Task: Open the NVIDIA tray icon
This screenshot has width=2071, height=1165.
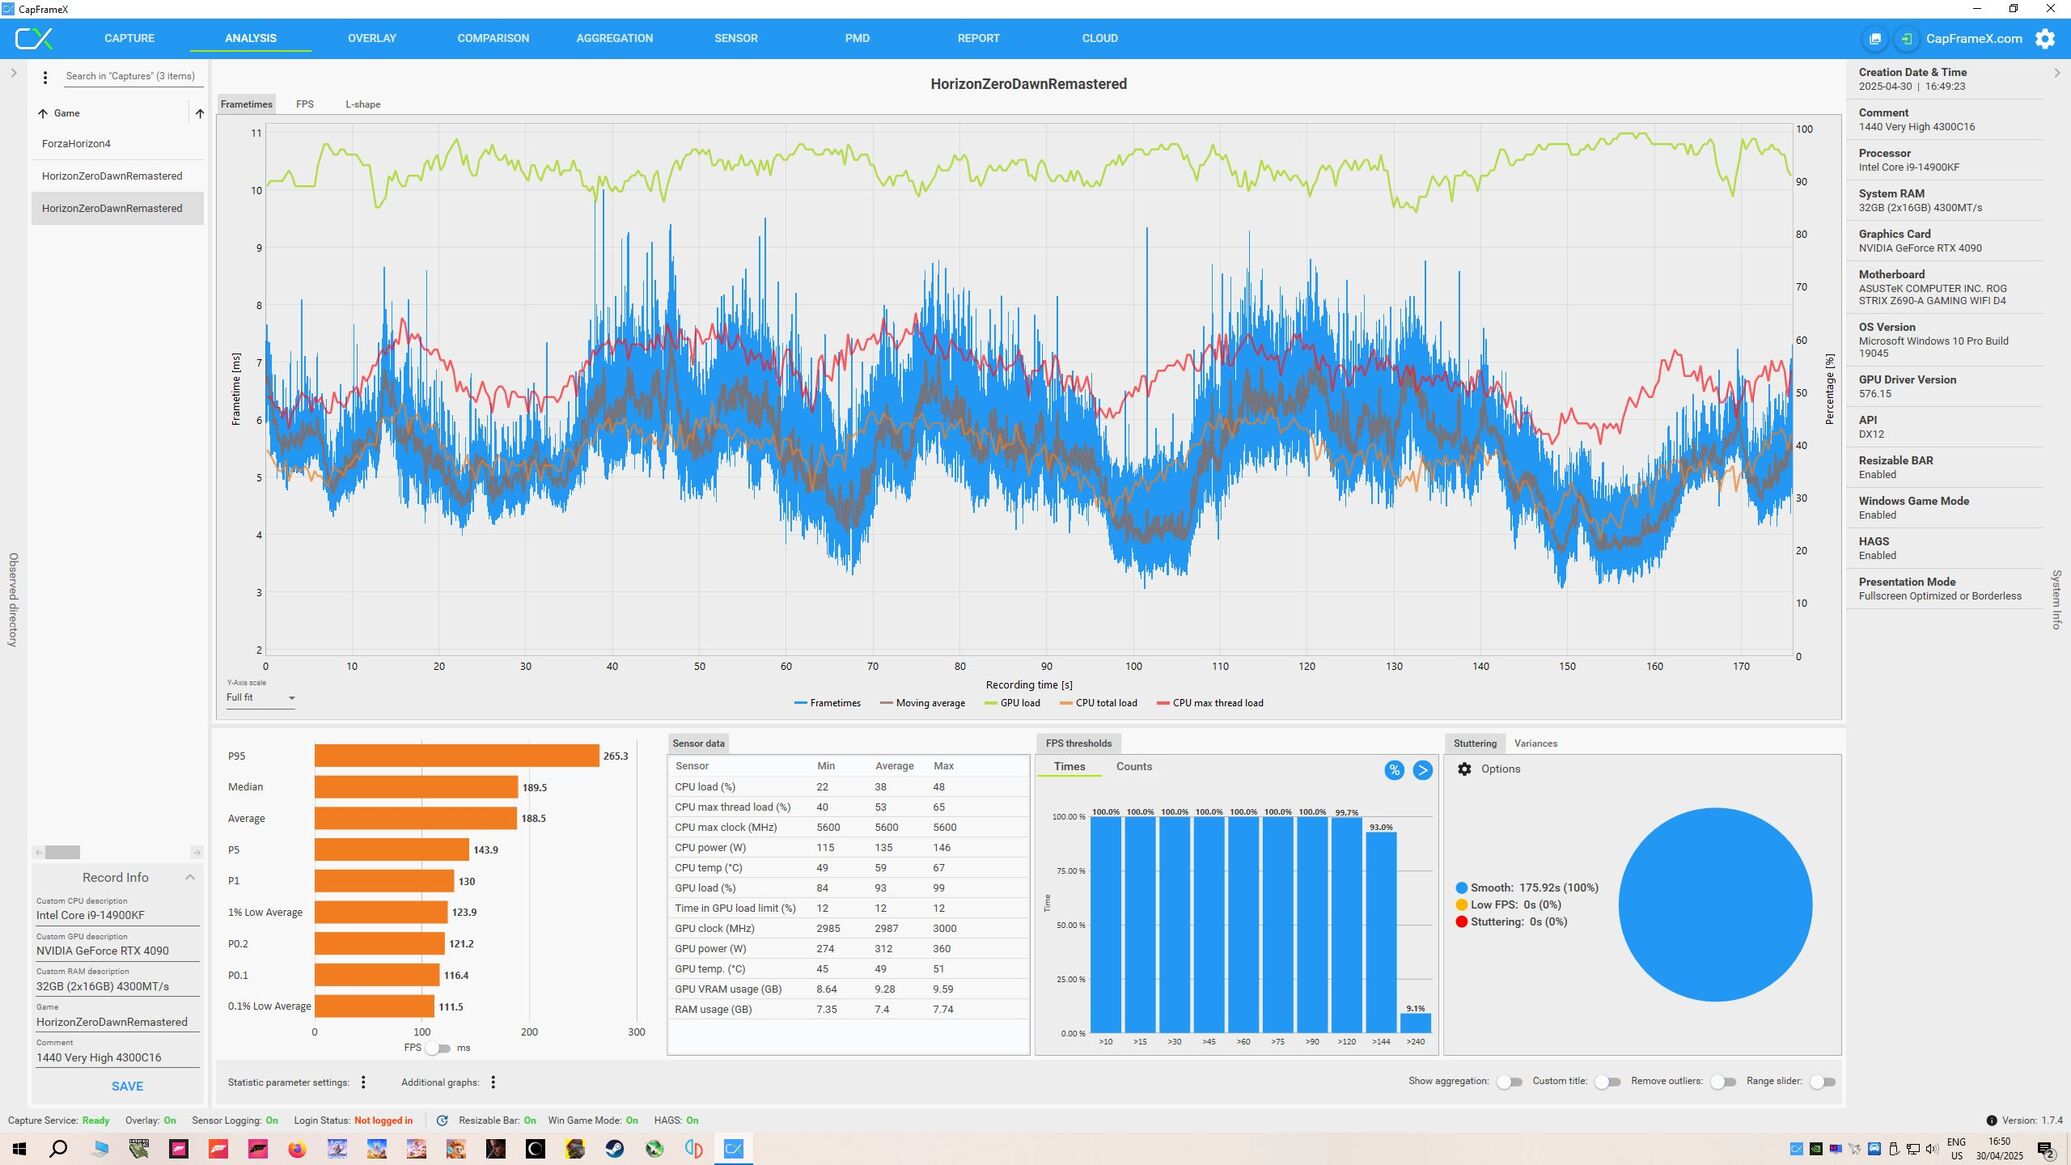Action: [x=1816, y=1149]
